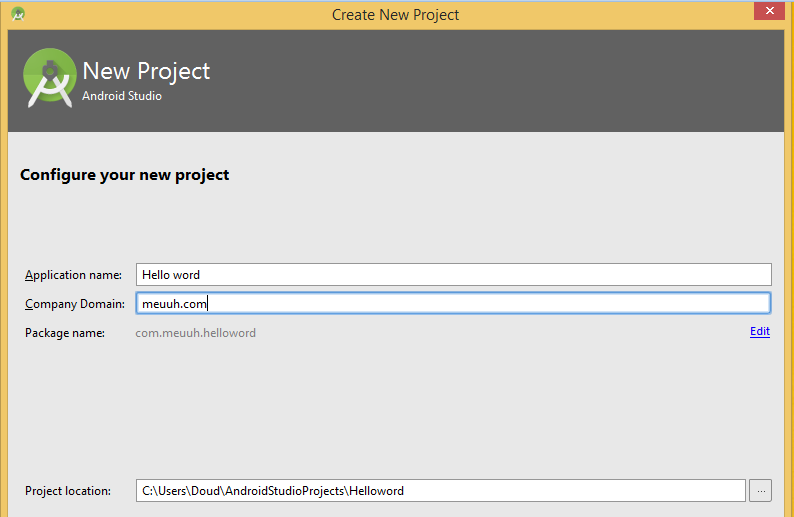Click the small Android Studio title bar icon
The image size is (794, 517).
[18, 14]
